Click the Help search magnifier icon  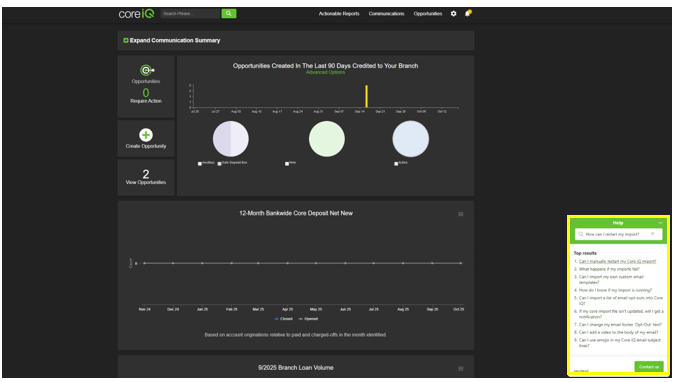point(581,234)
